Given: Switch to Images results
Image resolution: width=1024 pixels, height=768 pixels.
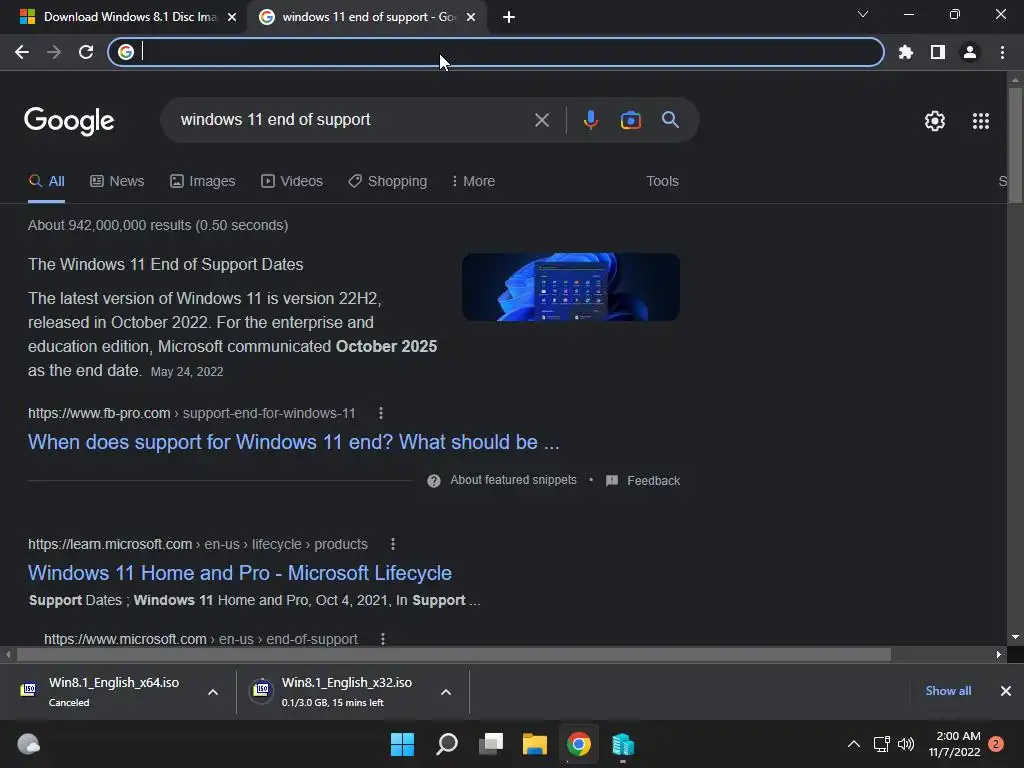Looking at the screenshot, I should 202,182.
